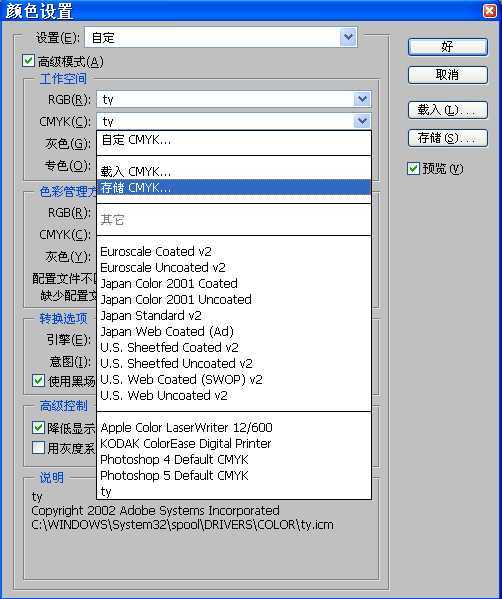Viewport: 502px width, 599px height.
Task: Click the 好 button
Action: (447, 47)
